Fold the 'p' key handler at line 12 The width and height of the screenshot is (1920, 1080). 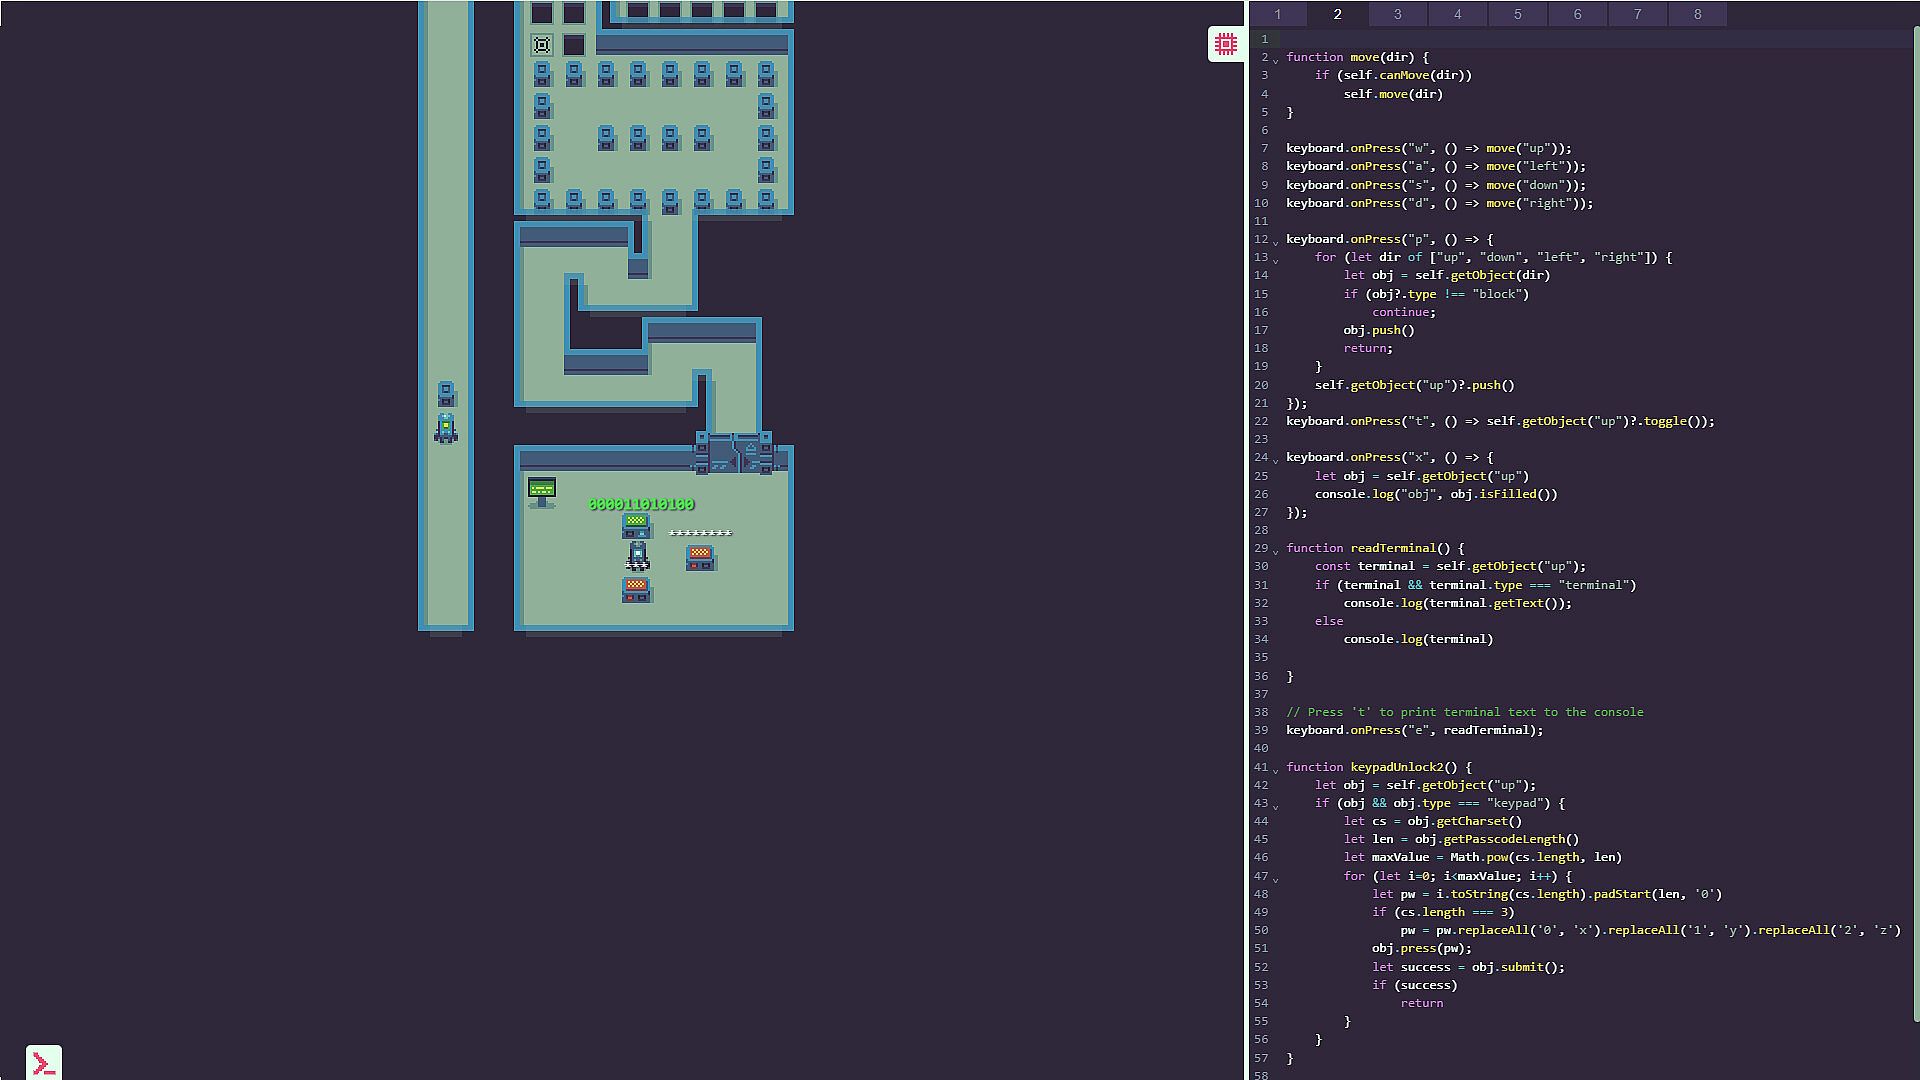1275,241
